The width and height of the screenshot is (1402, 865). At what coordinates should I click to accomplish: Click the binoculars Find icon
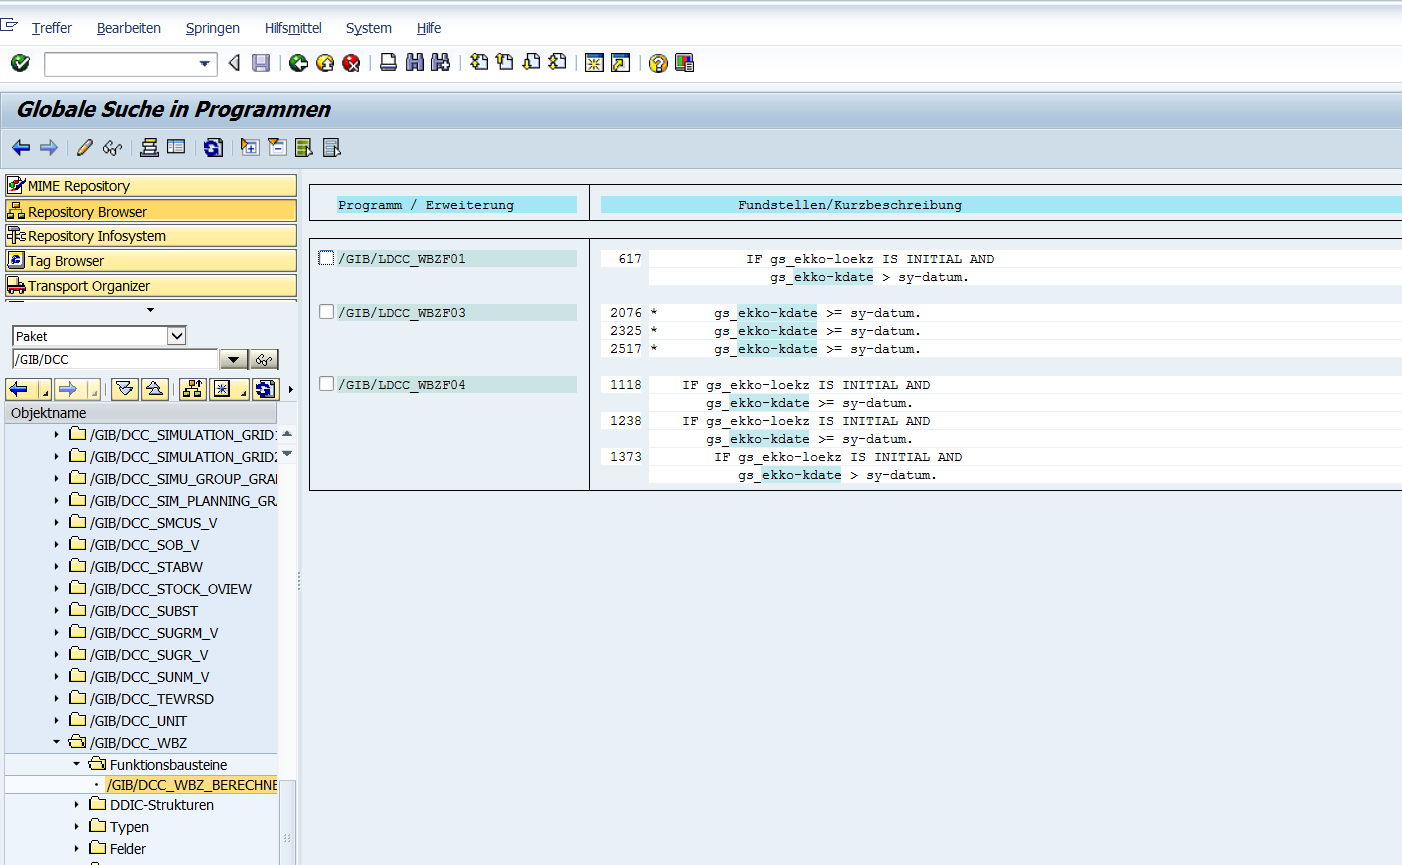point(414,63)
